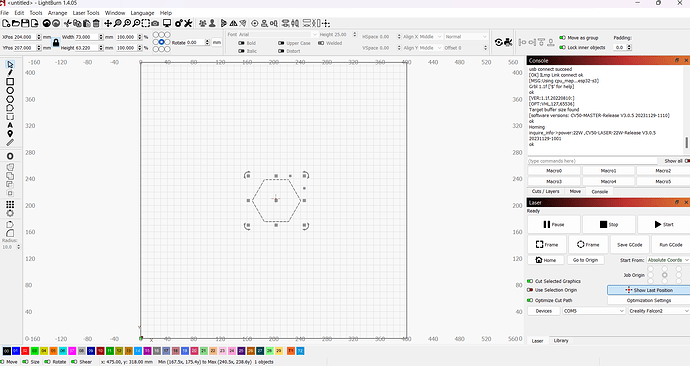Image resolution: width=690 pixels, height=366 pixels.
Task: Select the Measure ruler tool
Action: tap(10, 143)
